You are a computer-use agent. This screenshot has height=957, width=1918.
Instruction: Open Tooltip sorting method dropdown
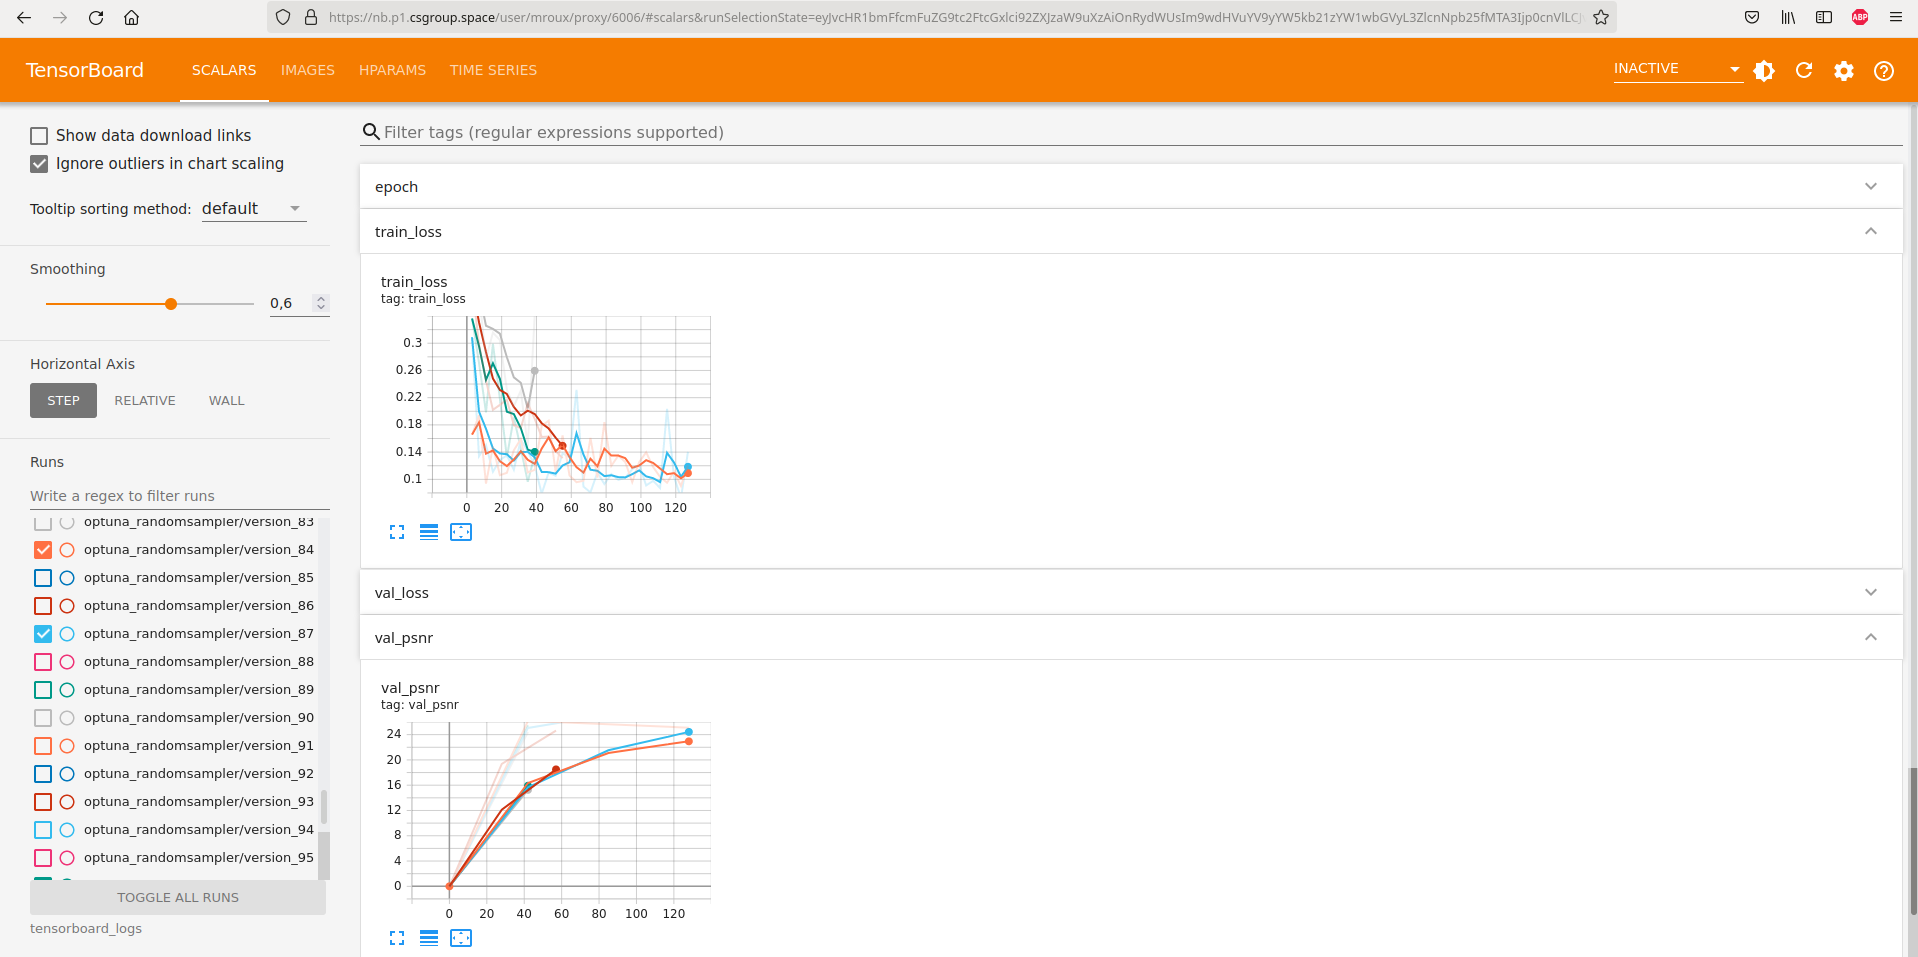pyautogui.click(x=253, y=208)
